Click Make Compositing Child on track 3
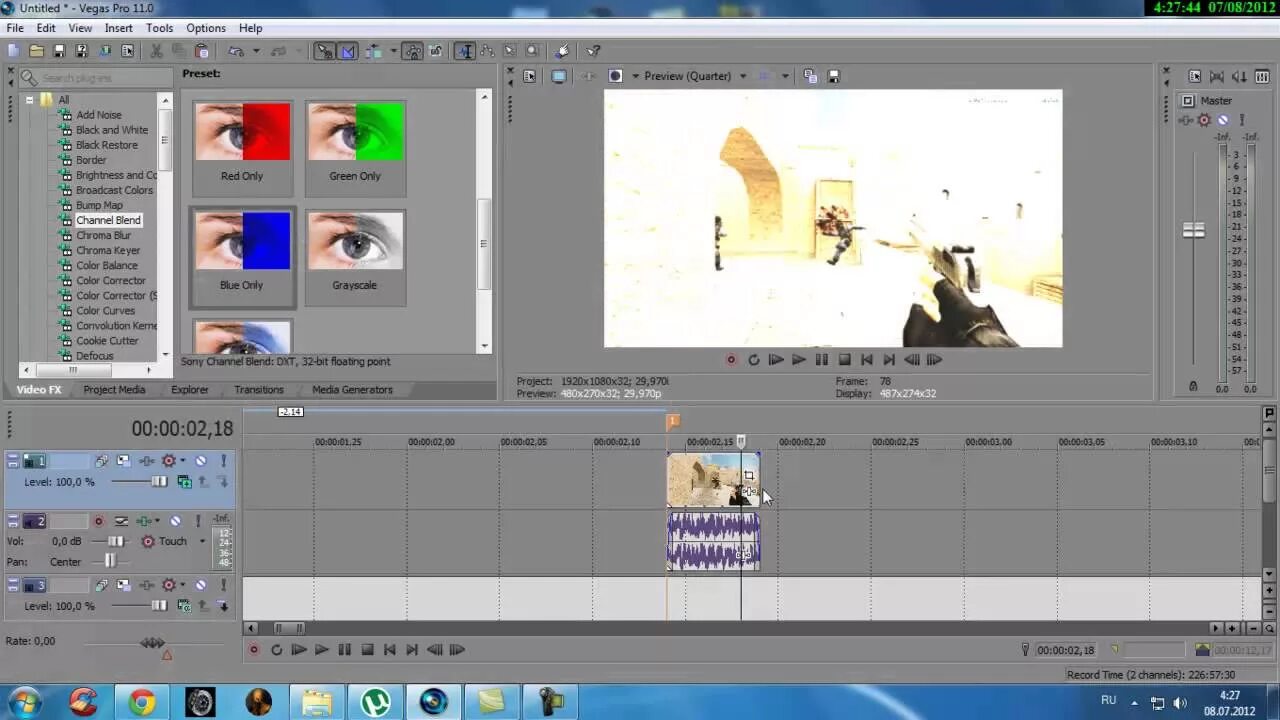 223,606
